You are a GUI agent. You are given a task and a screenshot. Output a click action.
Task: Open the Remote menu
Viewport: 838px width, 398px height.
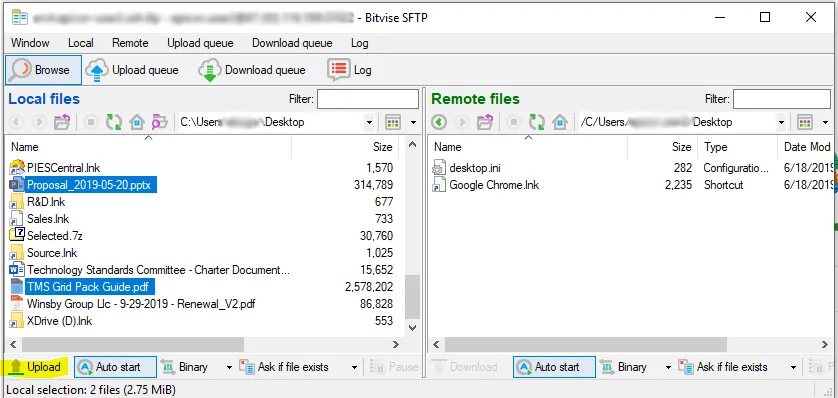click(x=130, y=43)
